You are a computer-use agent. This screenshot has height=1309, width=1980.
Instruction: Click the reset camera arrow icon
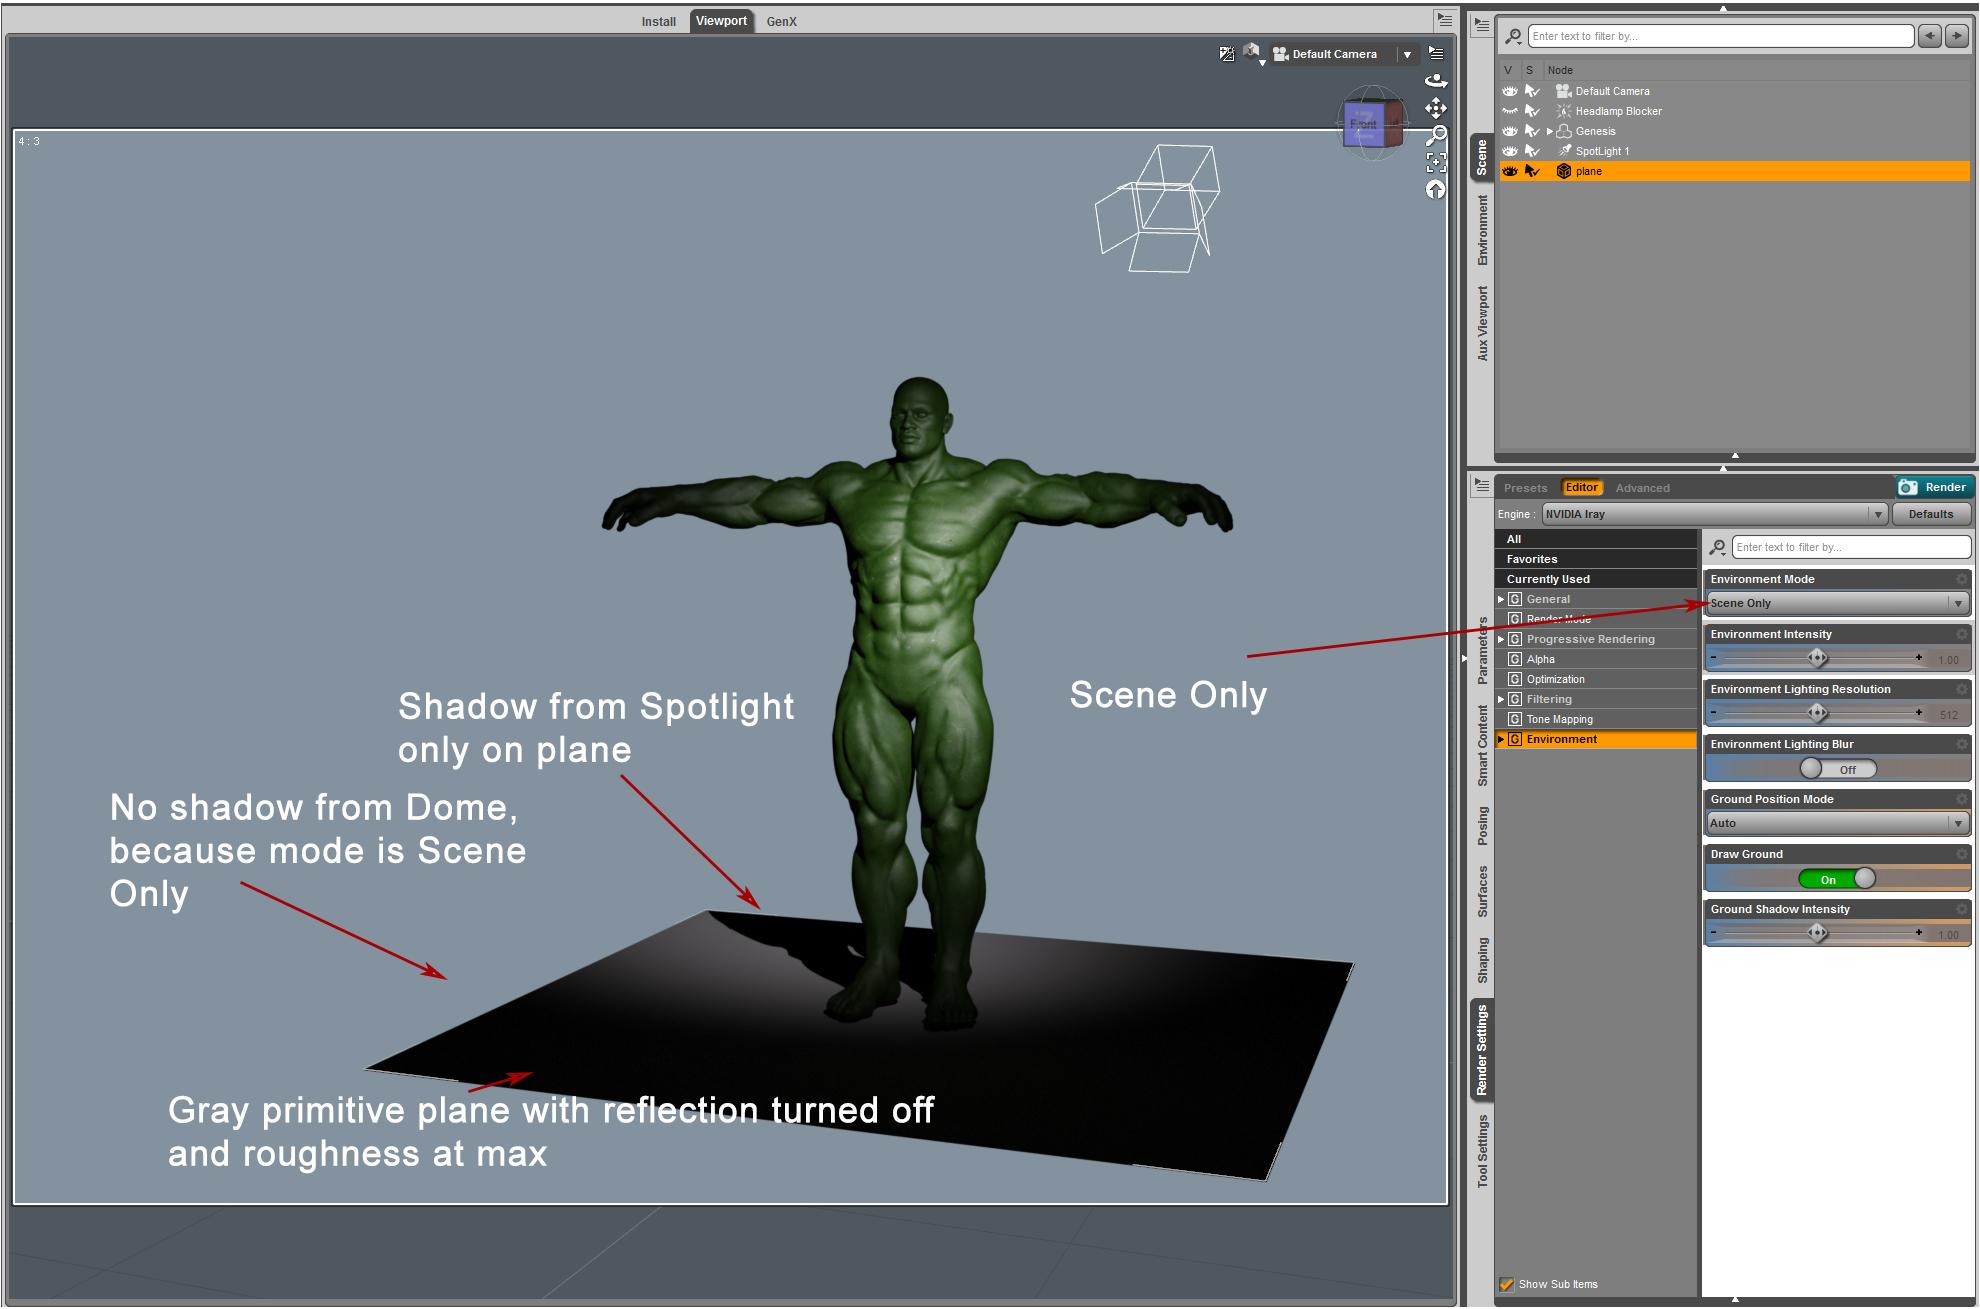(x=1436, y=190)
